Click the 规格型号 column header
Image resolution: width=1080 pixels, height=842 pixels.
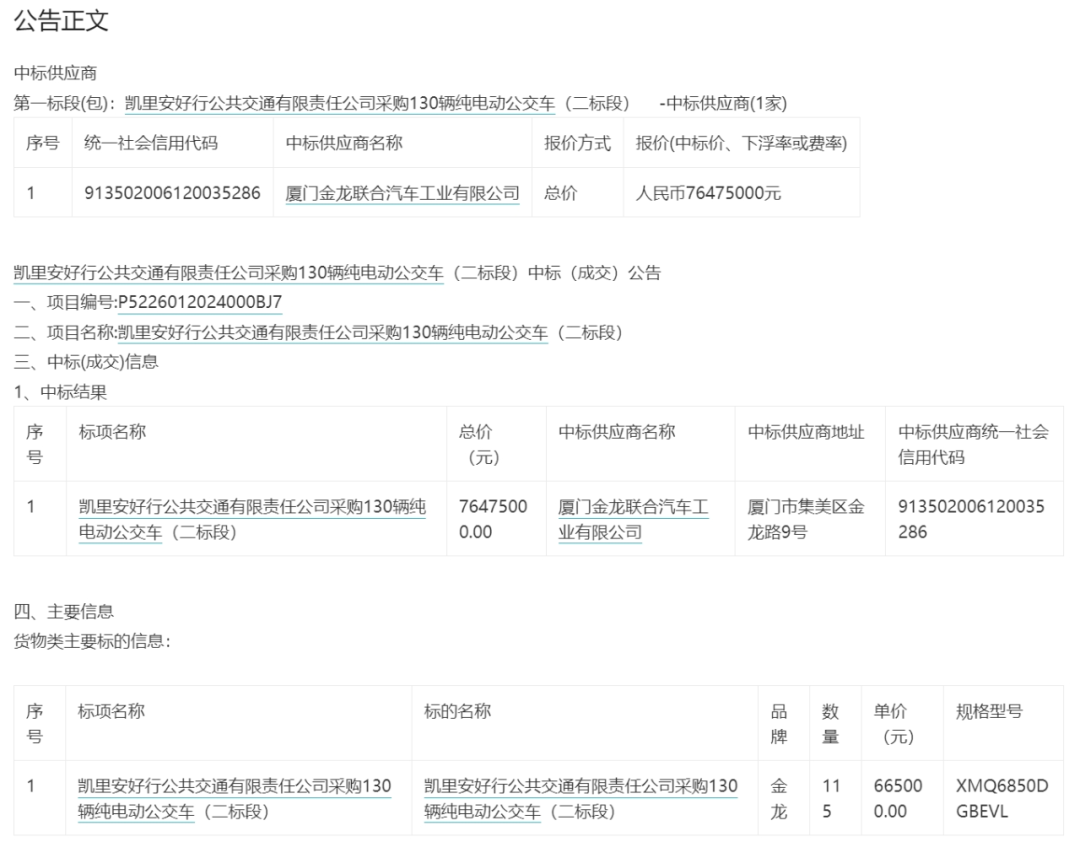pyautogui.click(x=989, y=711)
